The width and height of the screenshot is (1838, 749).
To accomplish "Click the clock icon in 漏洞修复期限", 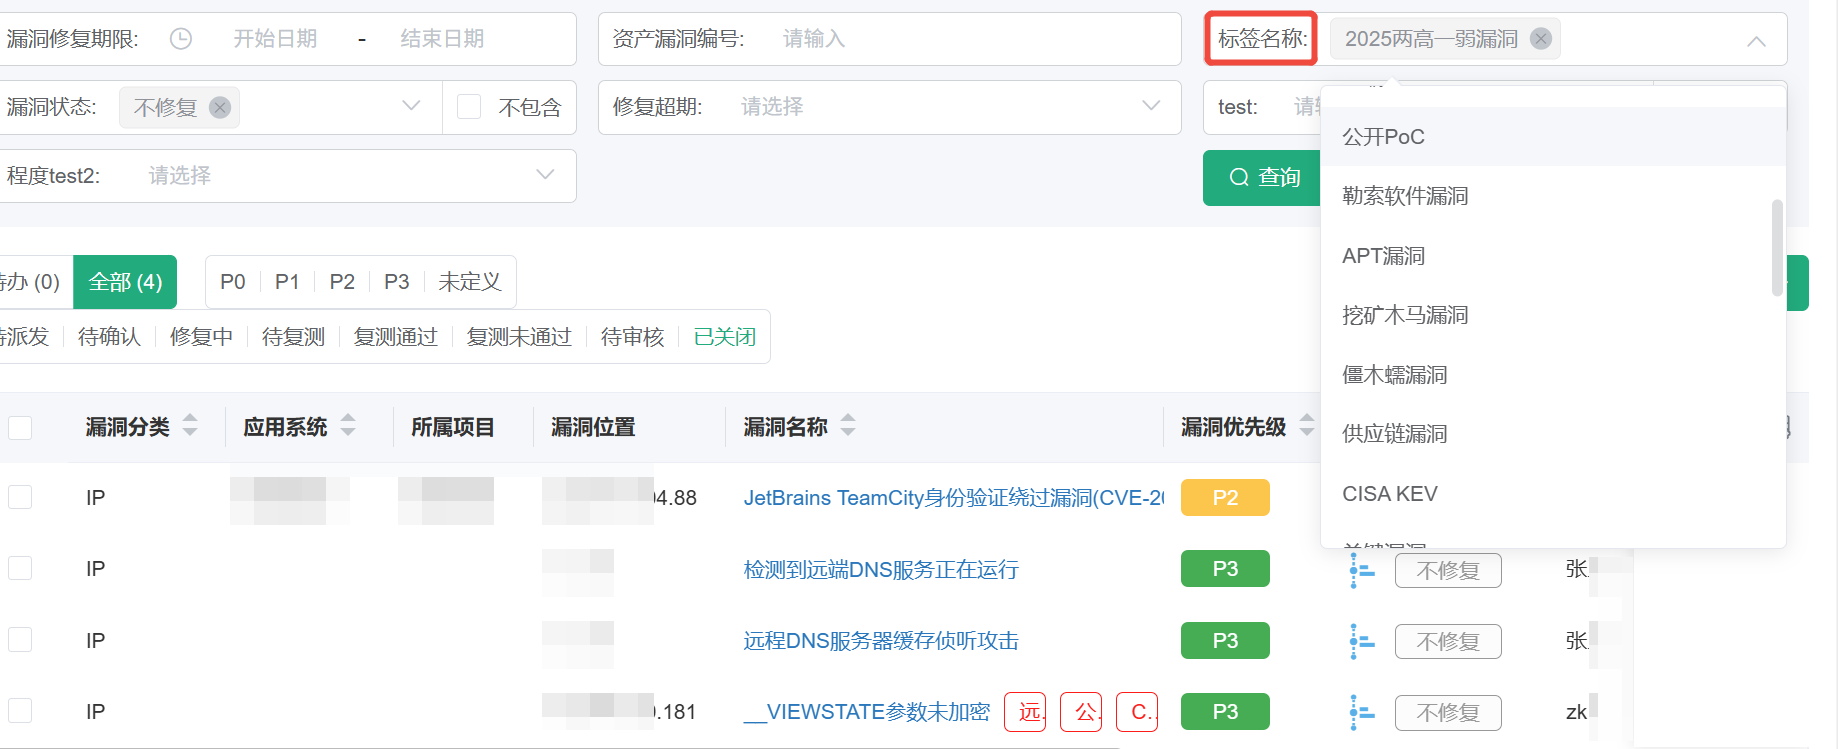I will click(x=181, y=39).
